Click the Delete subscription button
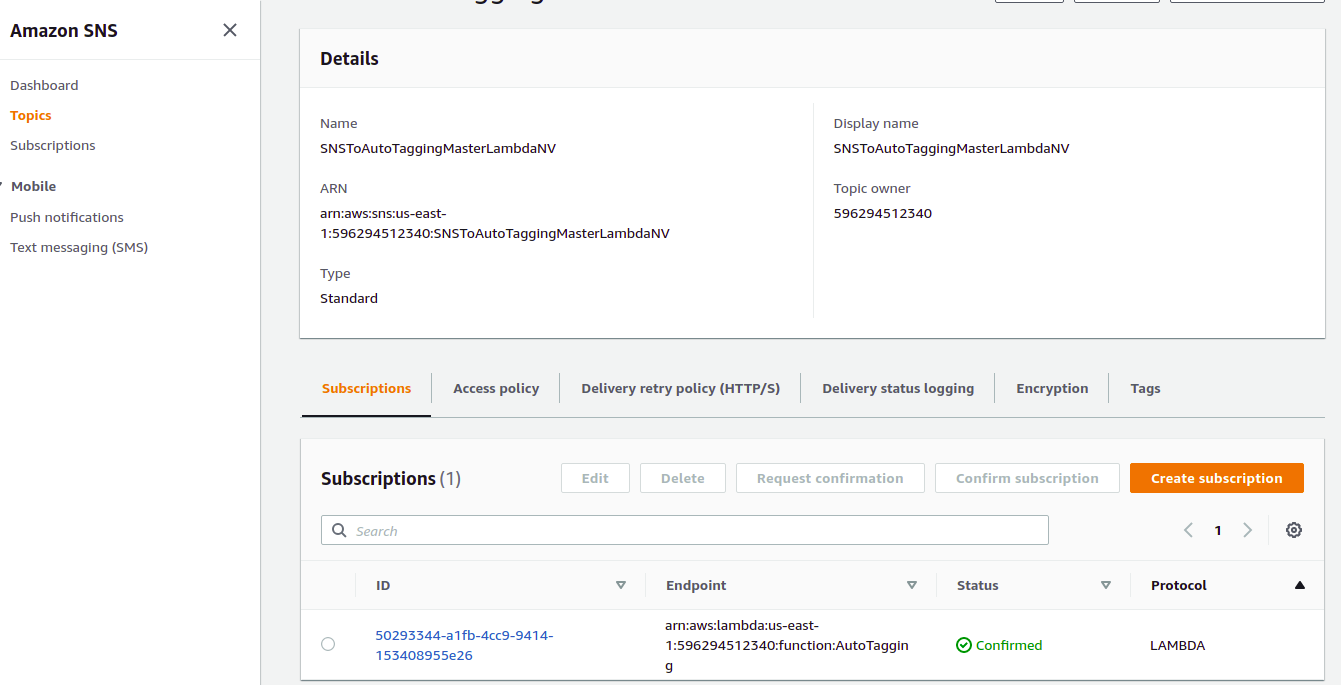 pyautogui.click(x=683, y=478)
